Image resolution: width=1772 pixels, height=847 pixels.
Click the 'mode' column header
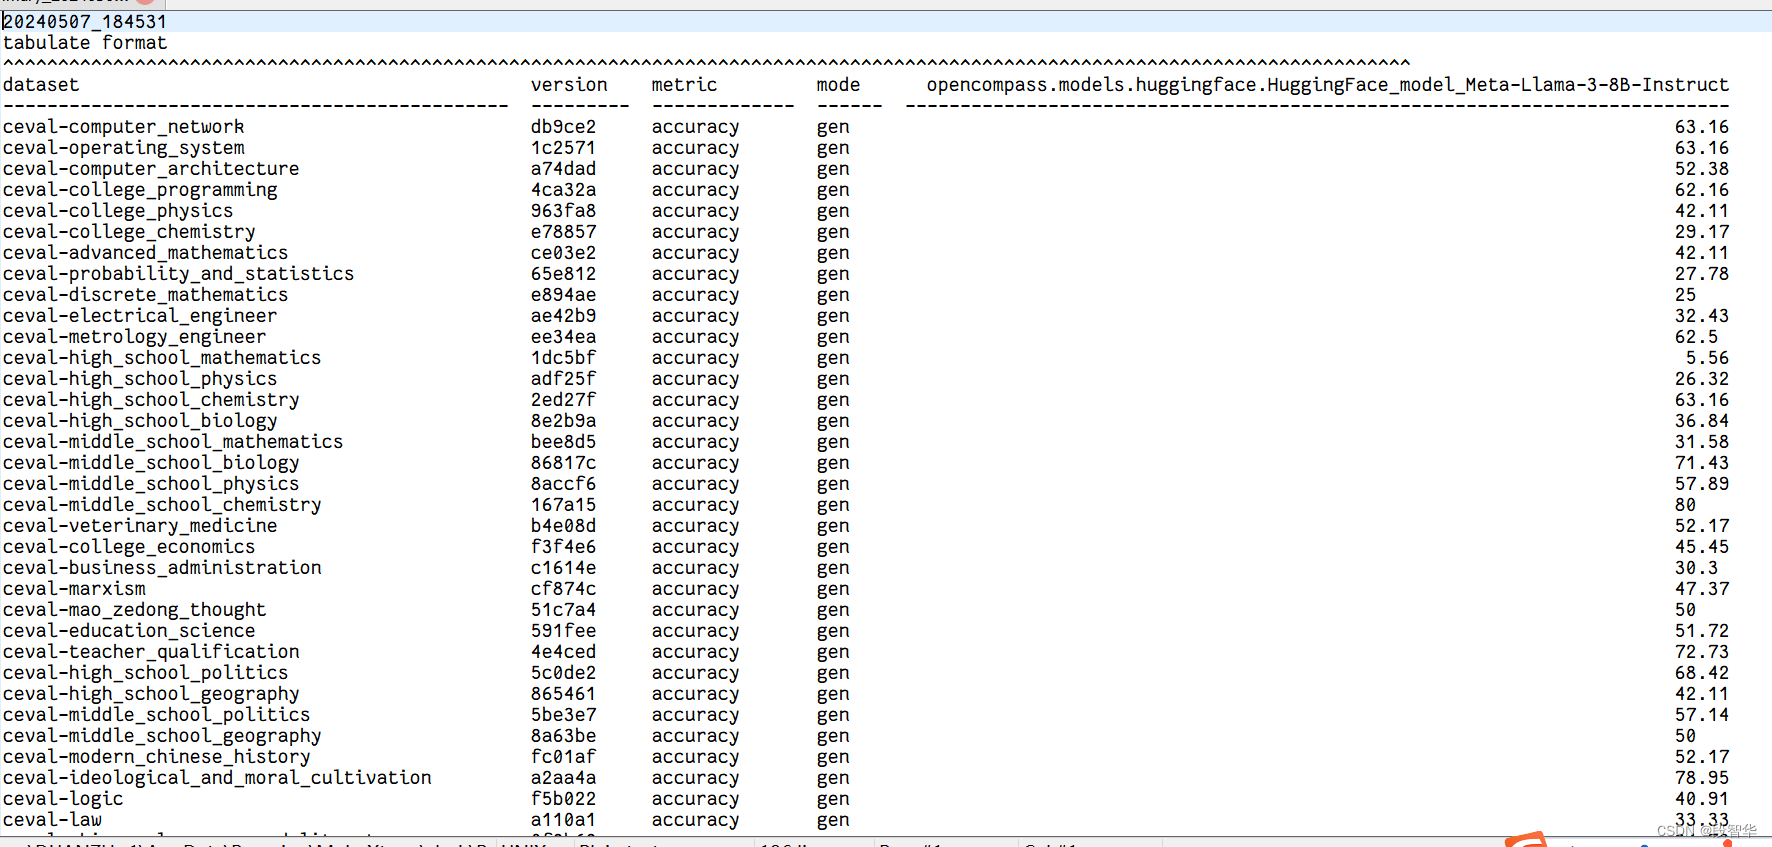pos(838,85)
